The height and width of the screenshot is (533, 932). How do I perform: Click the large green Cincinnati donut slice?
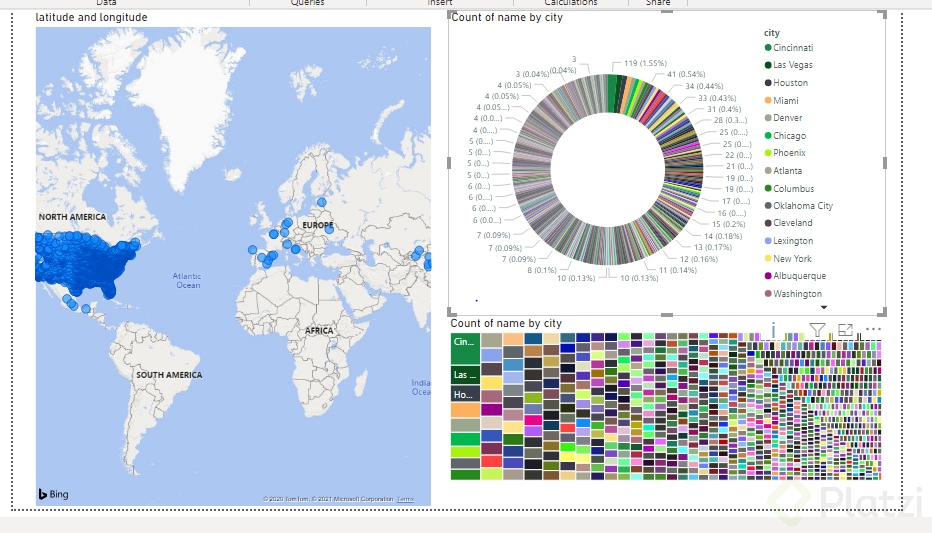[x=612, y=93]
